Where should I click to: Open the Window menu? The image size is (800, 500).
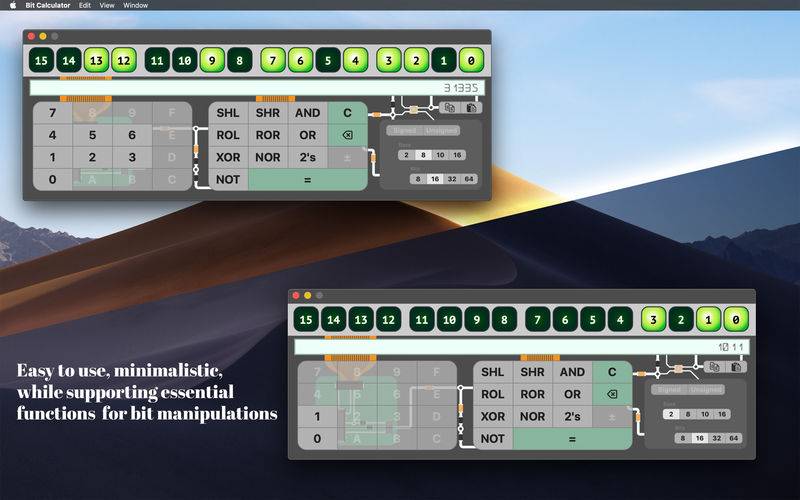pyautogui.click(x=135, y=5)
